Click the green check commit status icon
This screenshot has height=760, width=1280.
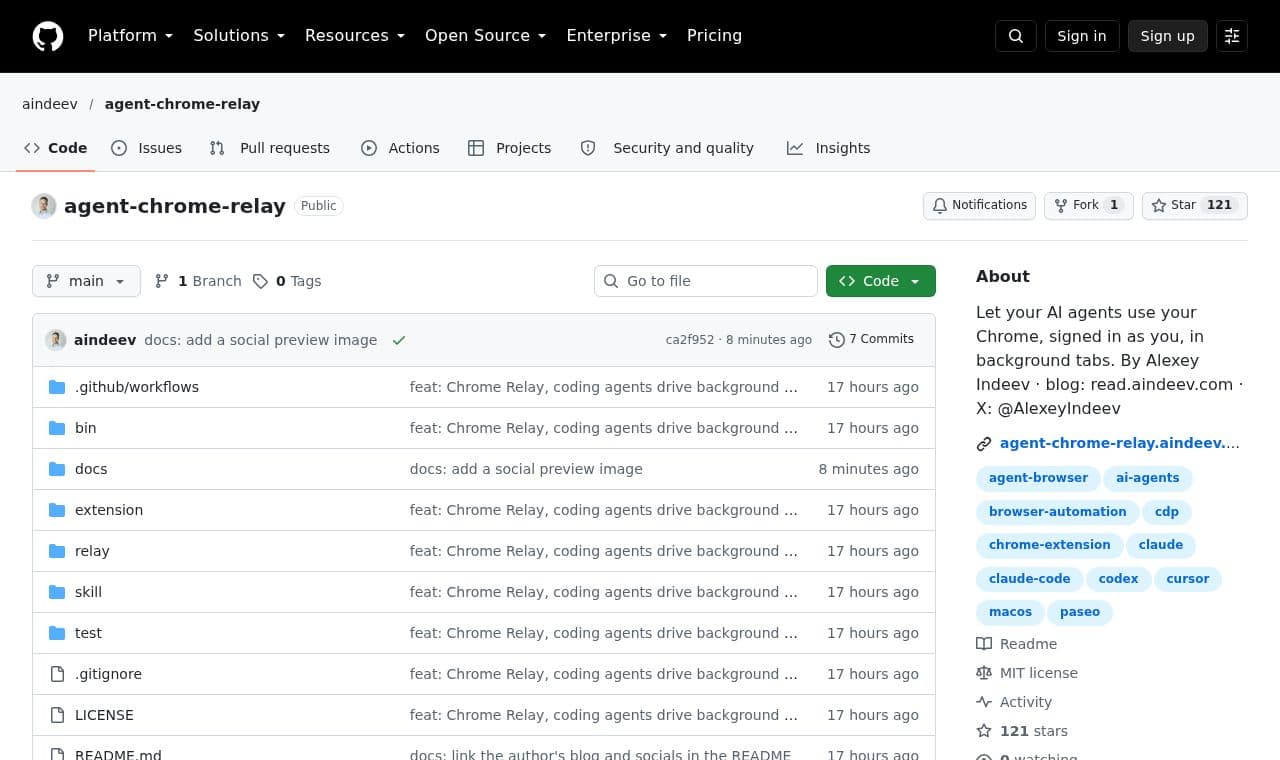coord(399,340)
